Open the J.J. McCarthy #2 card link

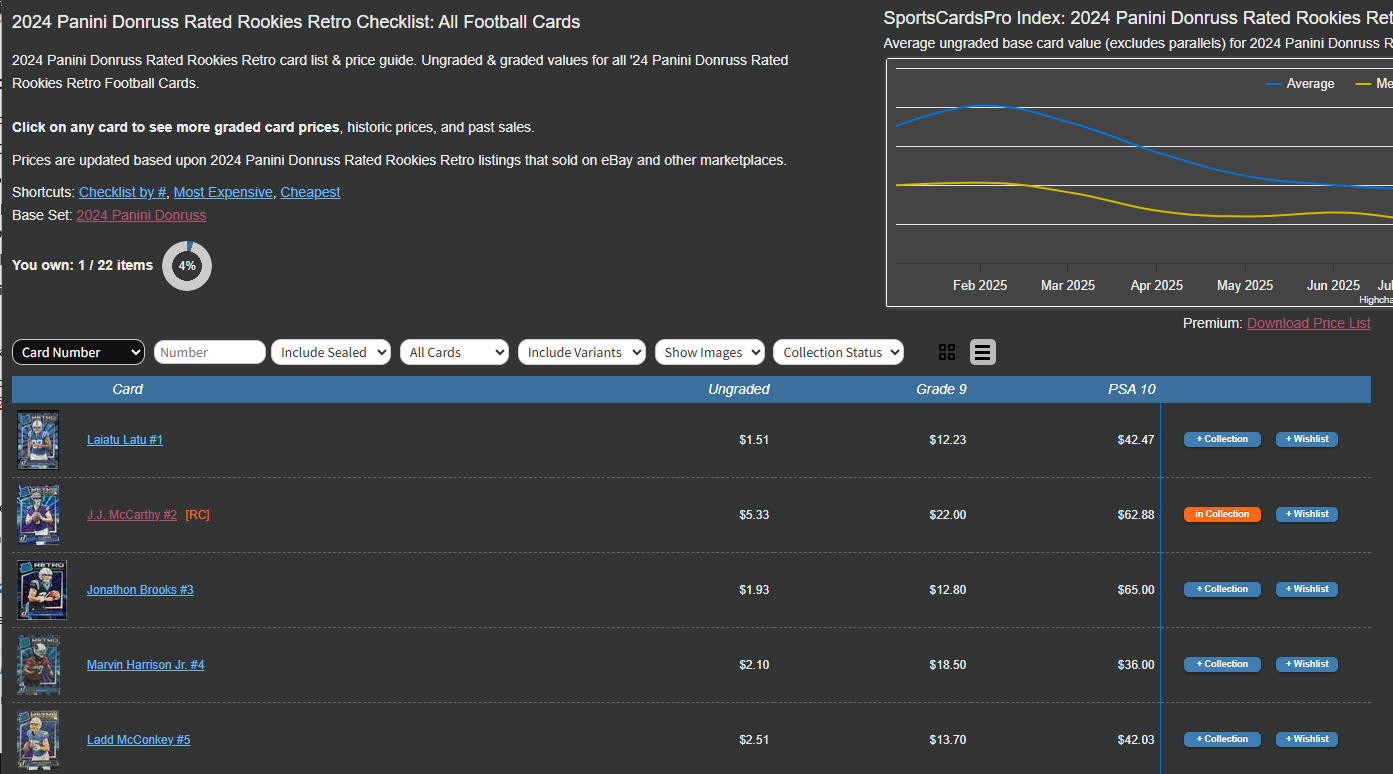tap(132, 515)
